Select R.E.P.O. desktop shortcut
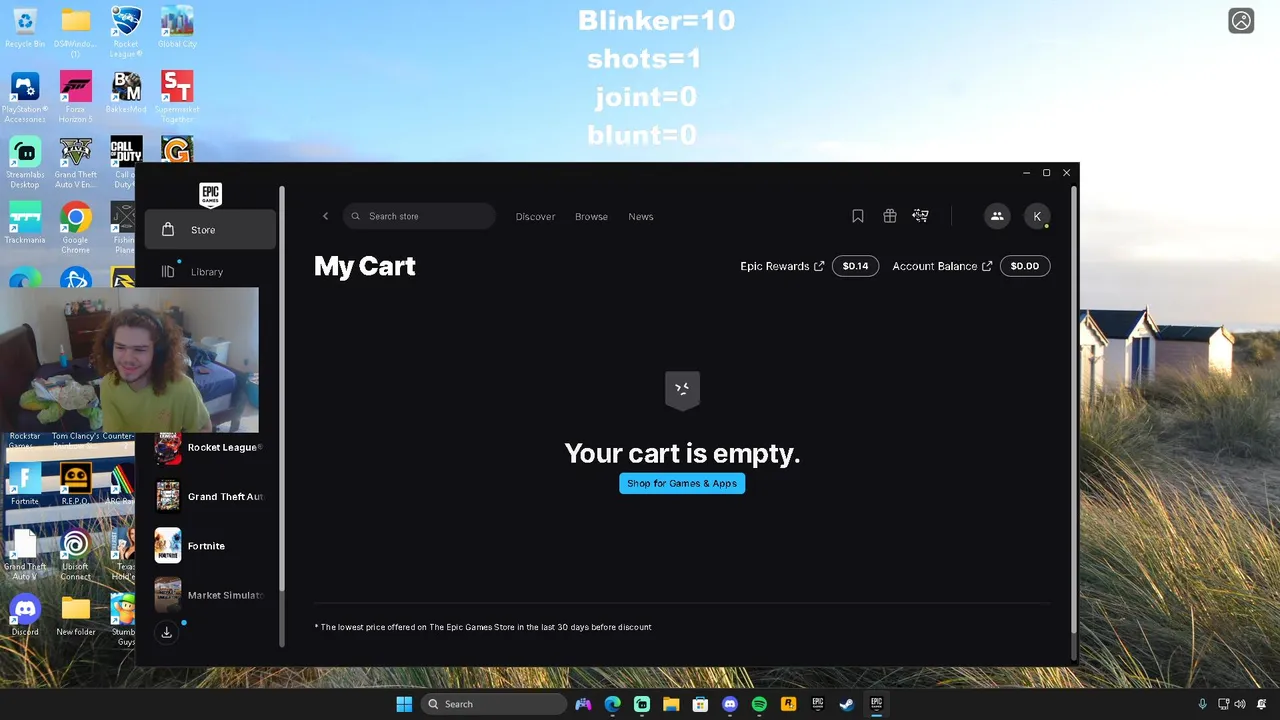This screenshot has width=1280, height=720. pos(76,484)
